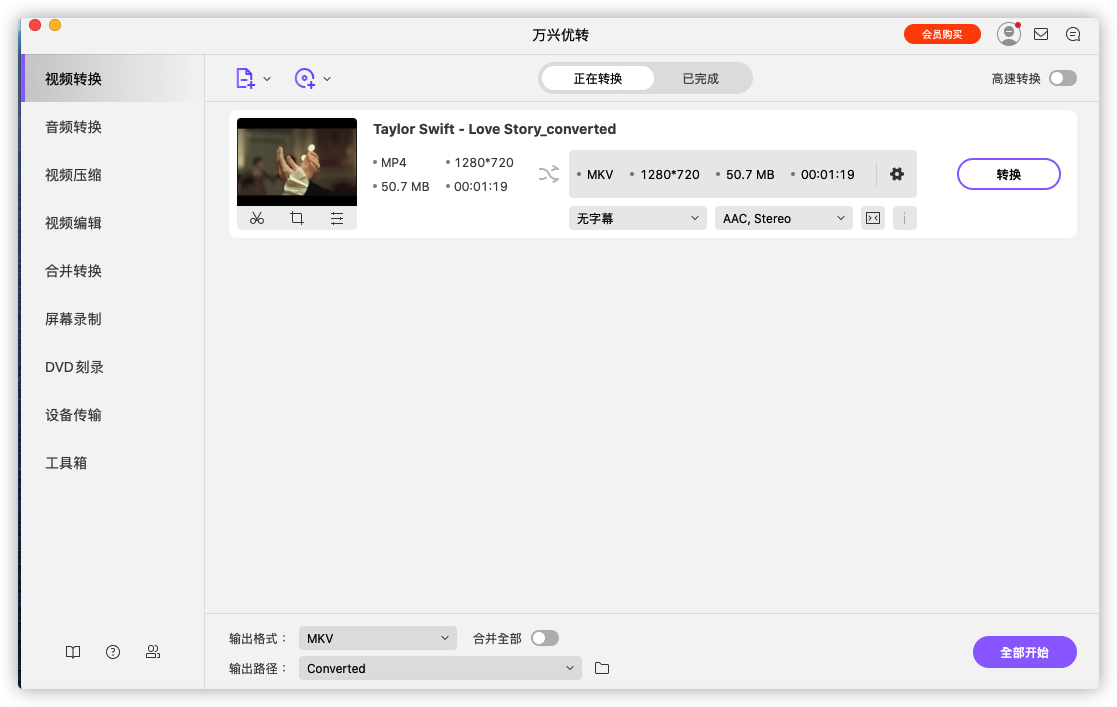The image size is (1117, 707).
Task: Click the help question mark icon
Action: tap(112, 651)
